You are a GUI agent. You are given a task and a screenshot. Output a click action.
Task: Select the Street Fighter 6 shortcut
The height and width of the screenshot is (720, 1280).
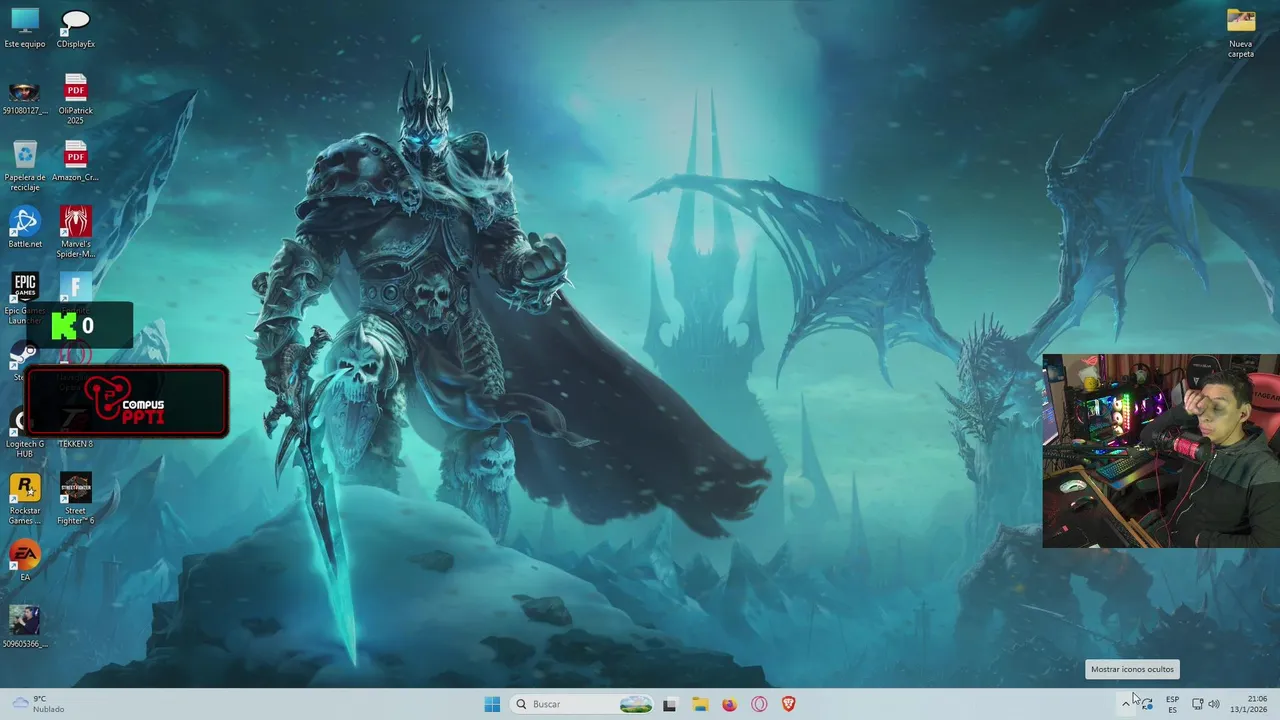coord(75,499)
